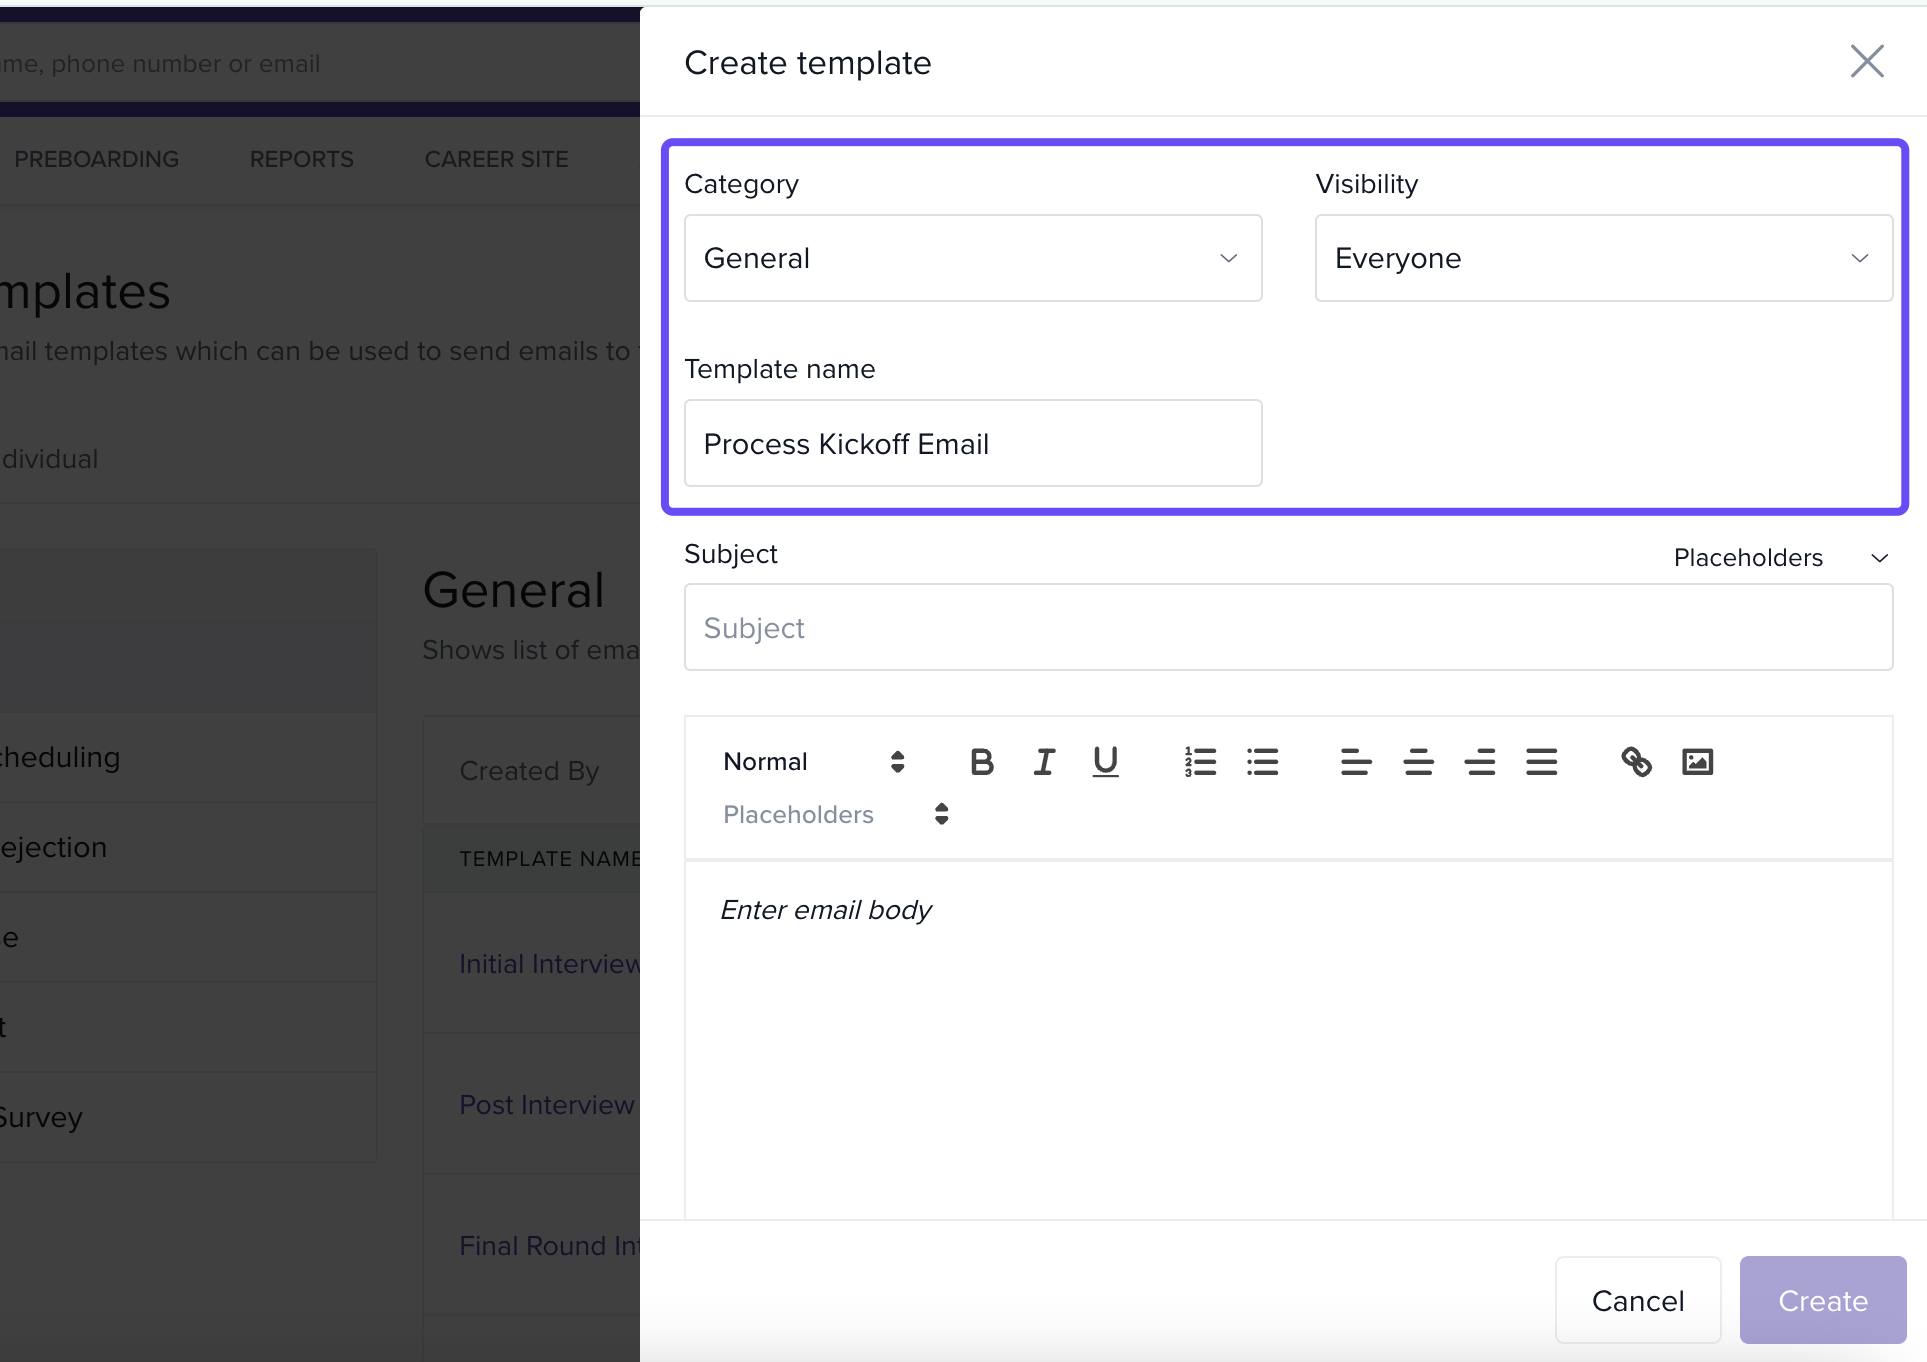Click the Create button
The width and height of the screenshot is (1927, 1362).
click(x=1822, y=1300)
